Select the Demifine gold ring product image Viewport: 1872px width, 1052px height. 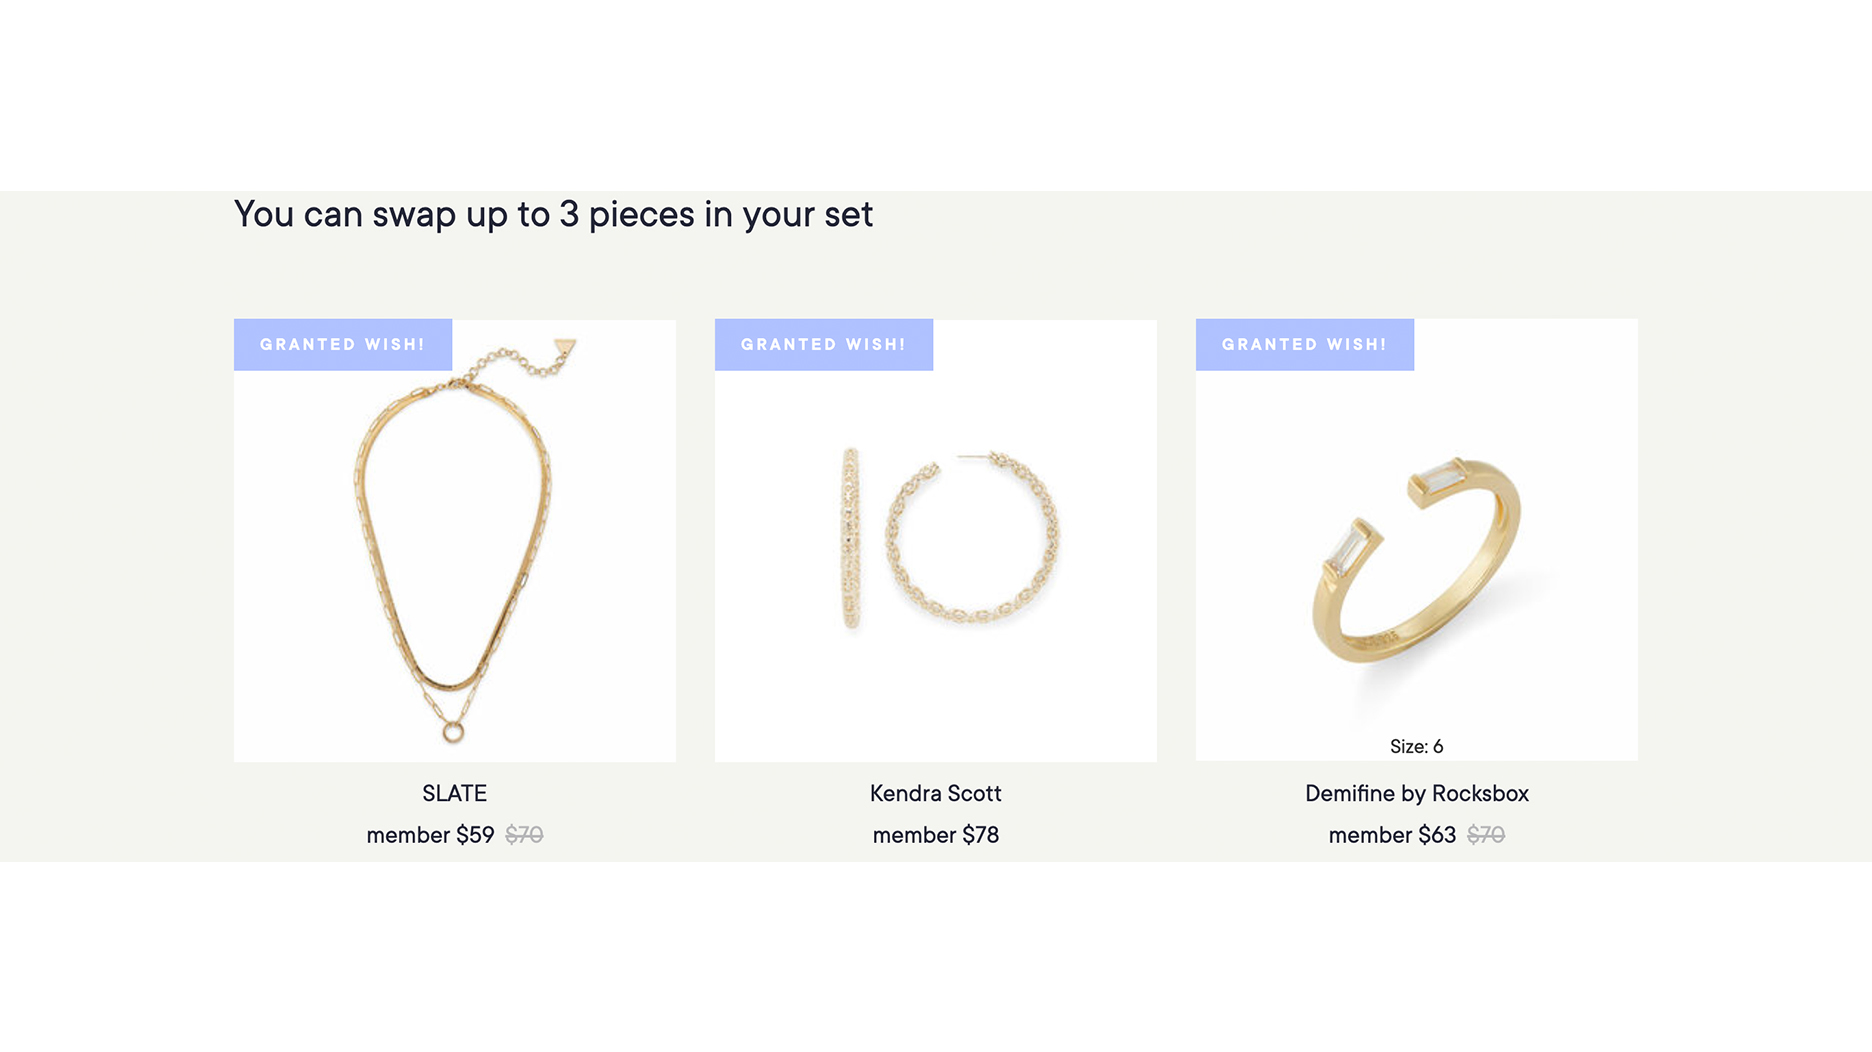coord(1416,560)
